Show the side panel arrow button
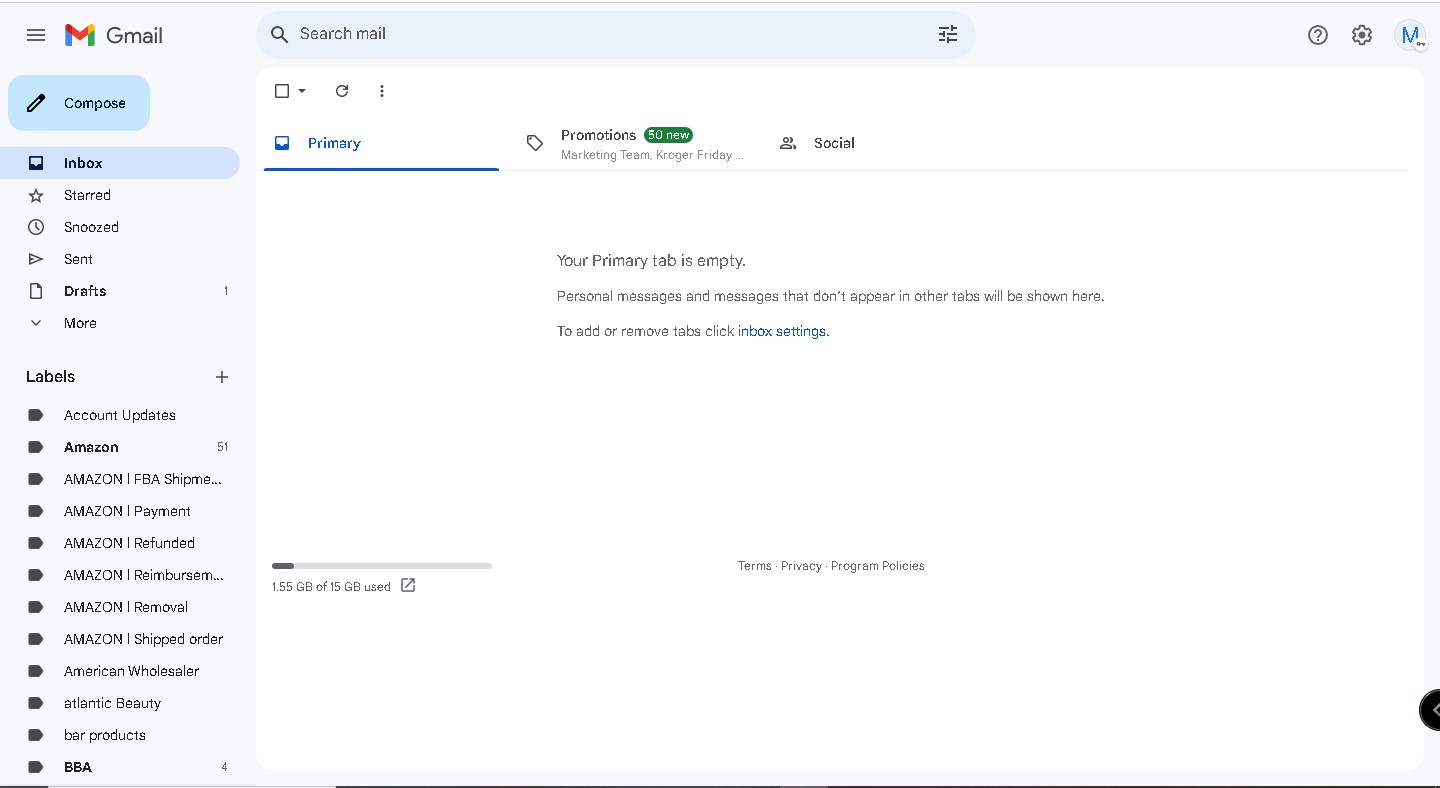 [1431, 709]
